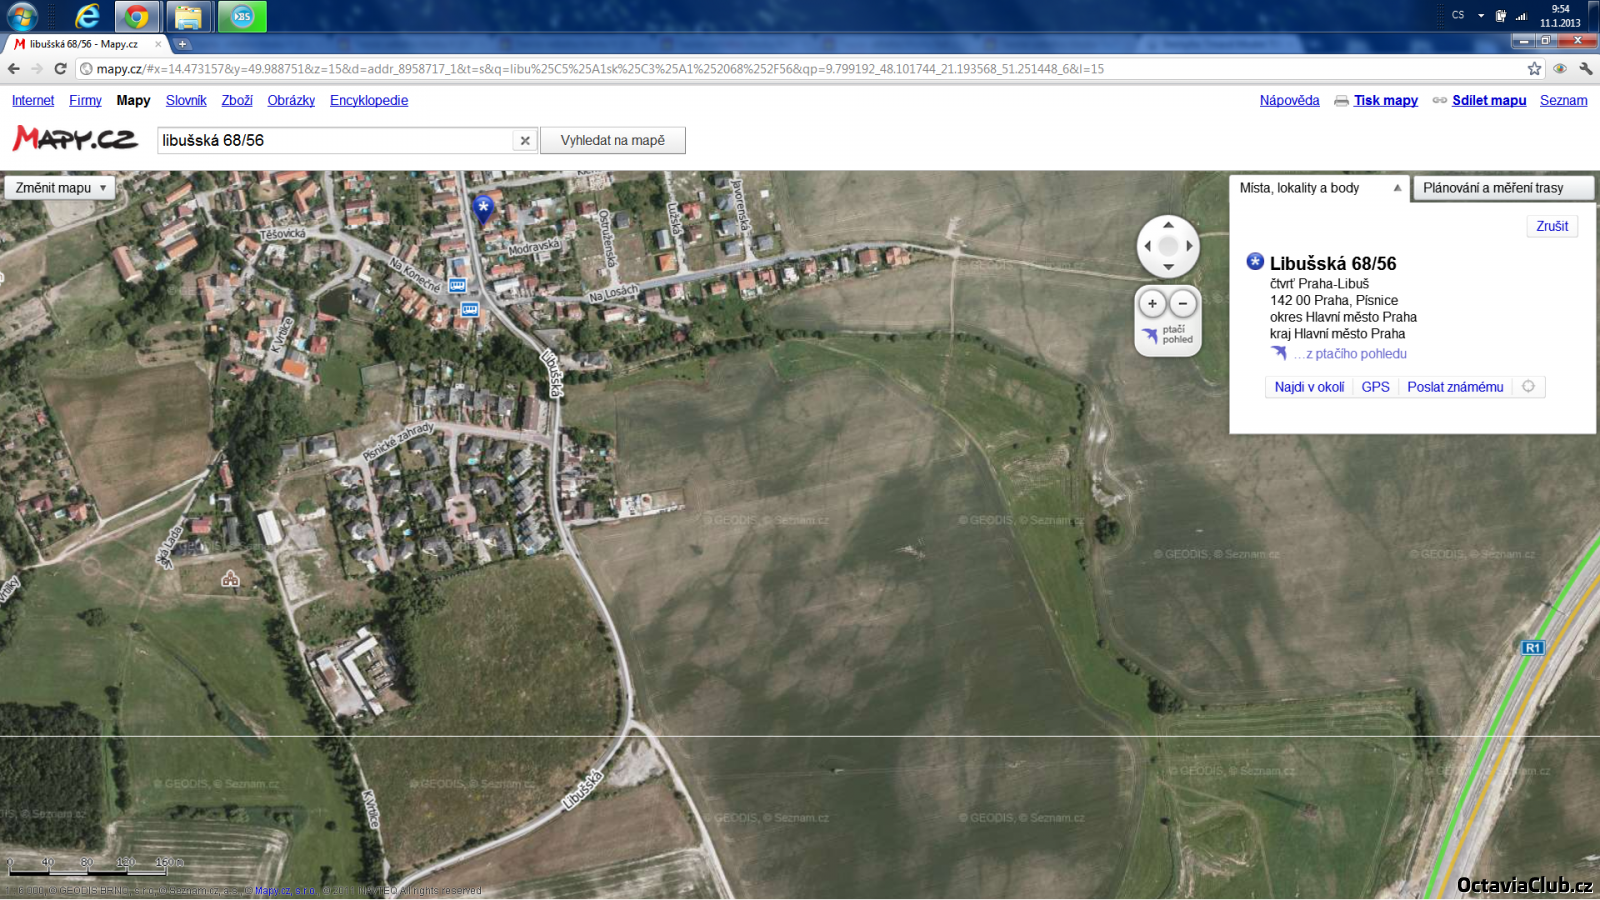Bookmark the page with the star icon
Image resolution: width=1600 pixels, height=900 pixels.
(1534, 69)
